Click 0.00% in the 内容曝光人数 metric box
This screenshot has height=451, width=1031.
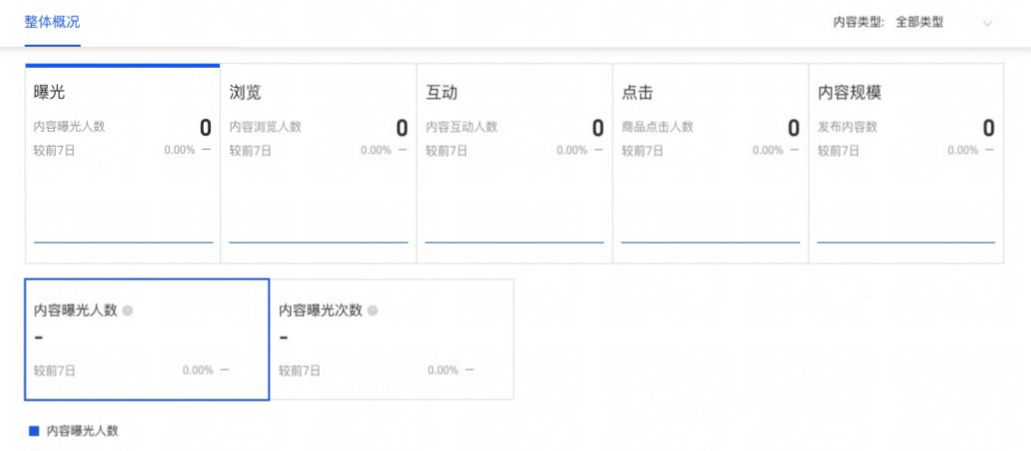point(198,370)
